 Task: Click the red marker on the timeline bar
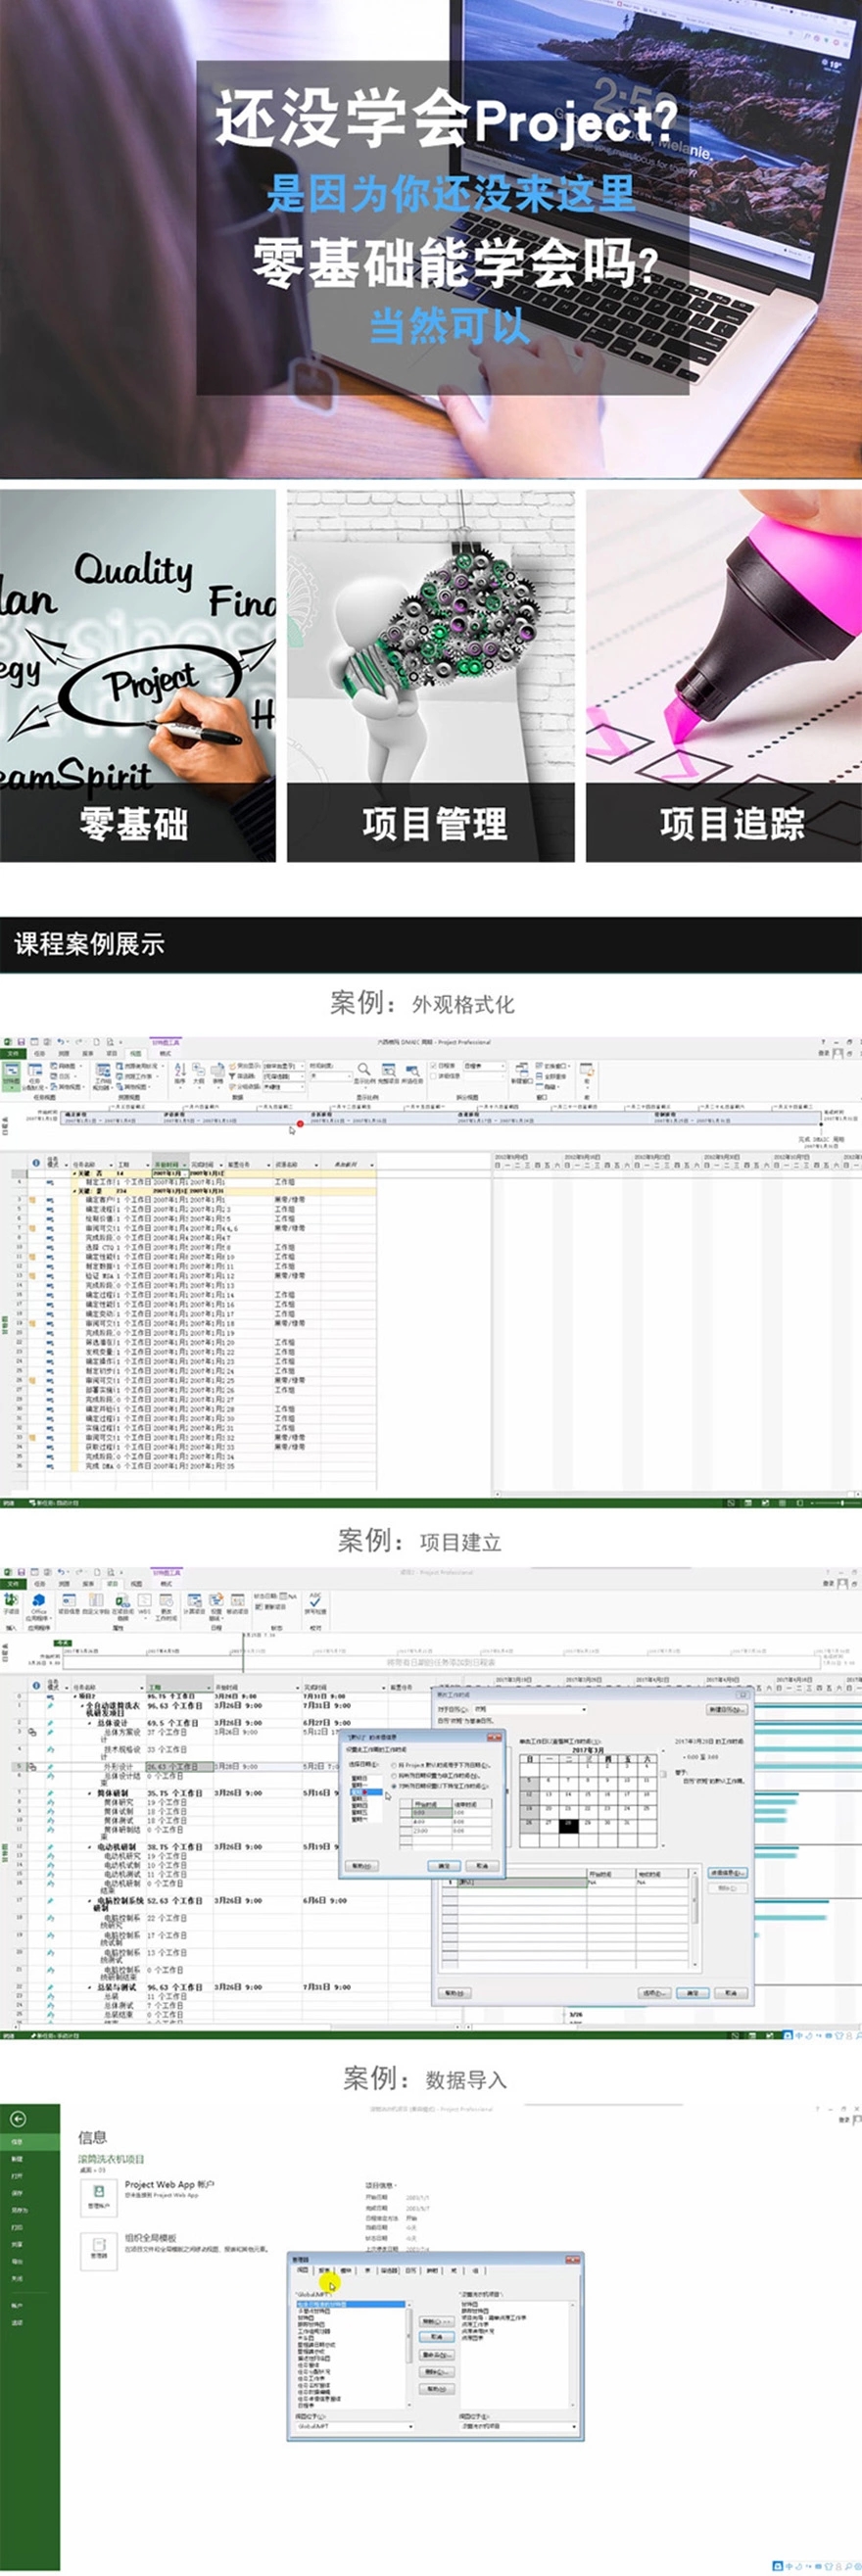[299, 1124]
